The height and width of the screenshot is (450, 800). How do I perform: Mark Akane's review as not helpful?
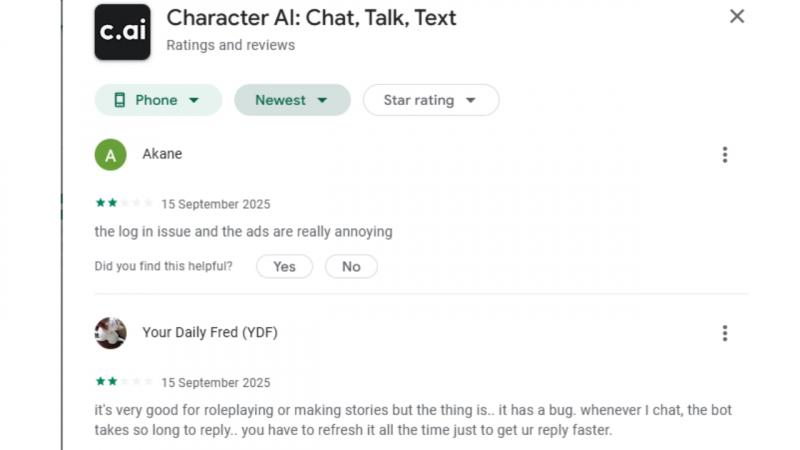351,266
